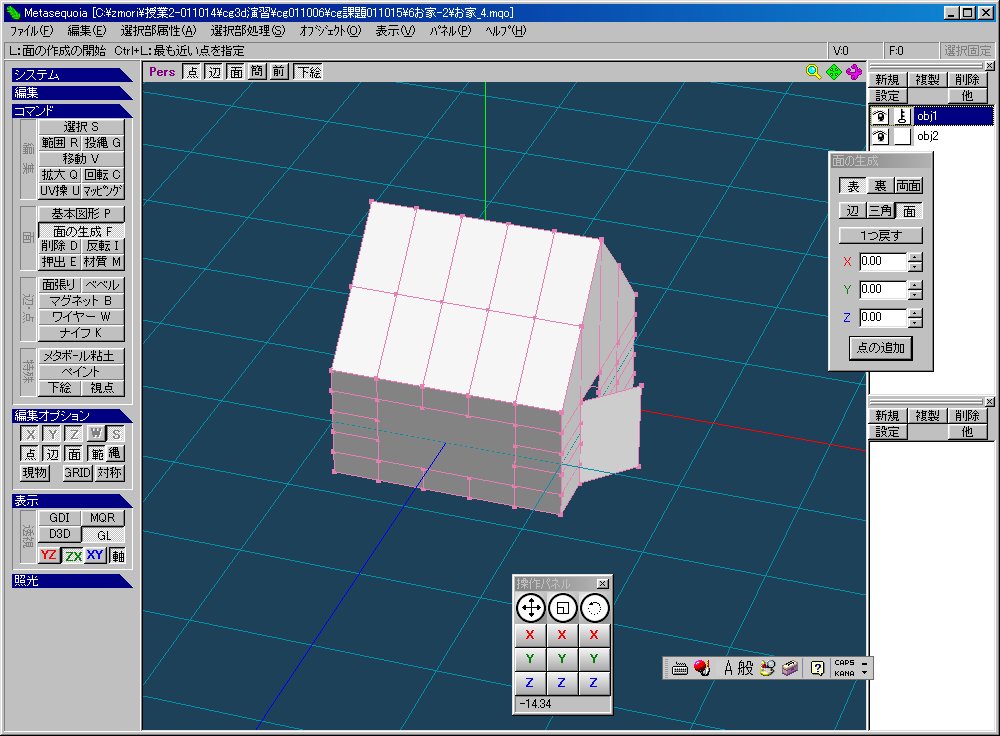
Task: Click the 点の追加 button
Action: coord(881,348)
